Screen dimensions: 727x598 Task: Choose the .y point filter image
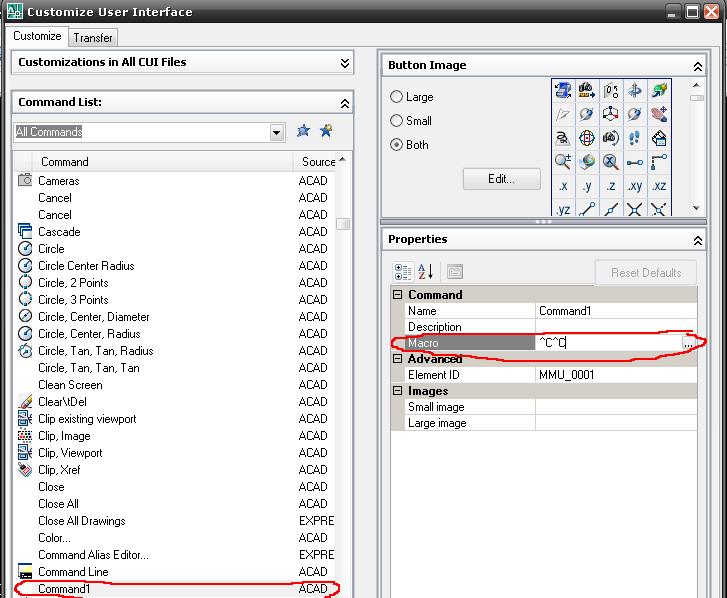pos(587,186)
